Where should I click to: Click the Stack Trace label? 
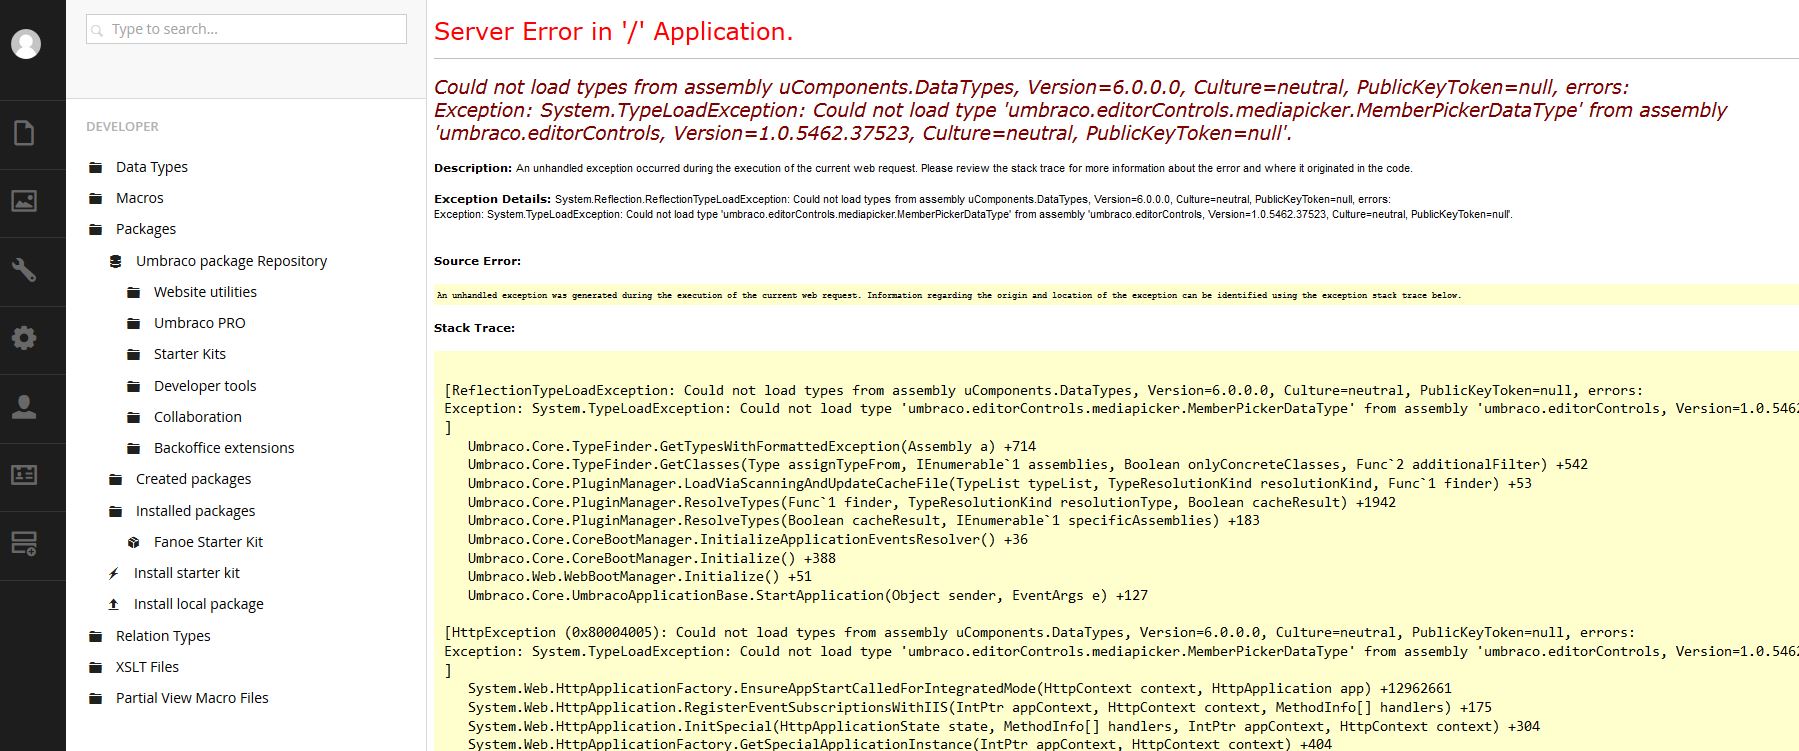pyautogui.click(x=474, y=328)
